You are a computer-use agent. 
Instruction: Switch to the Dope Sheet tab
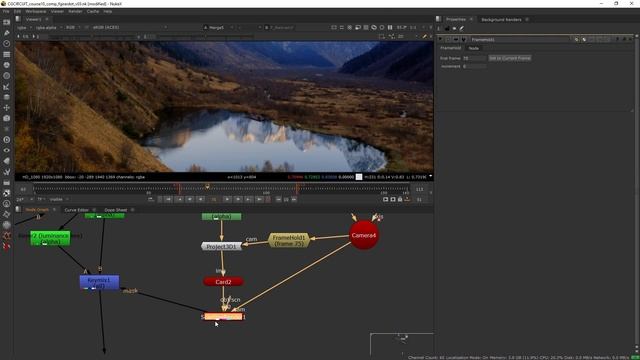coord(116,210)
